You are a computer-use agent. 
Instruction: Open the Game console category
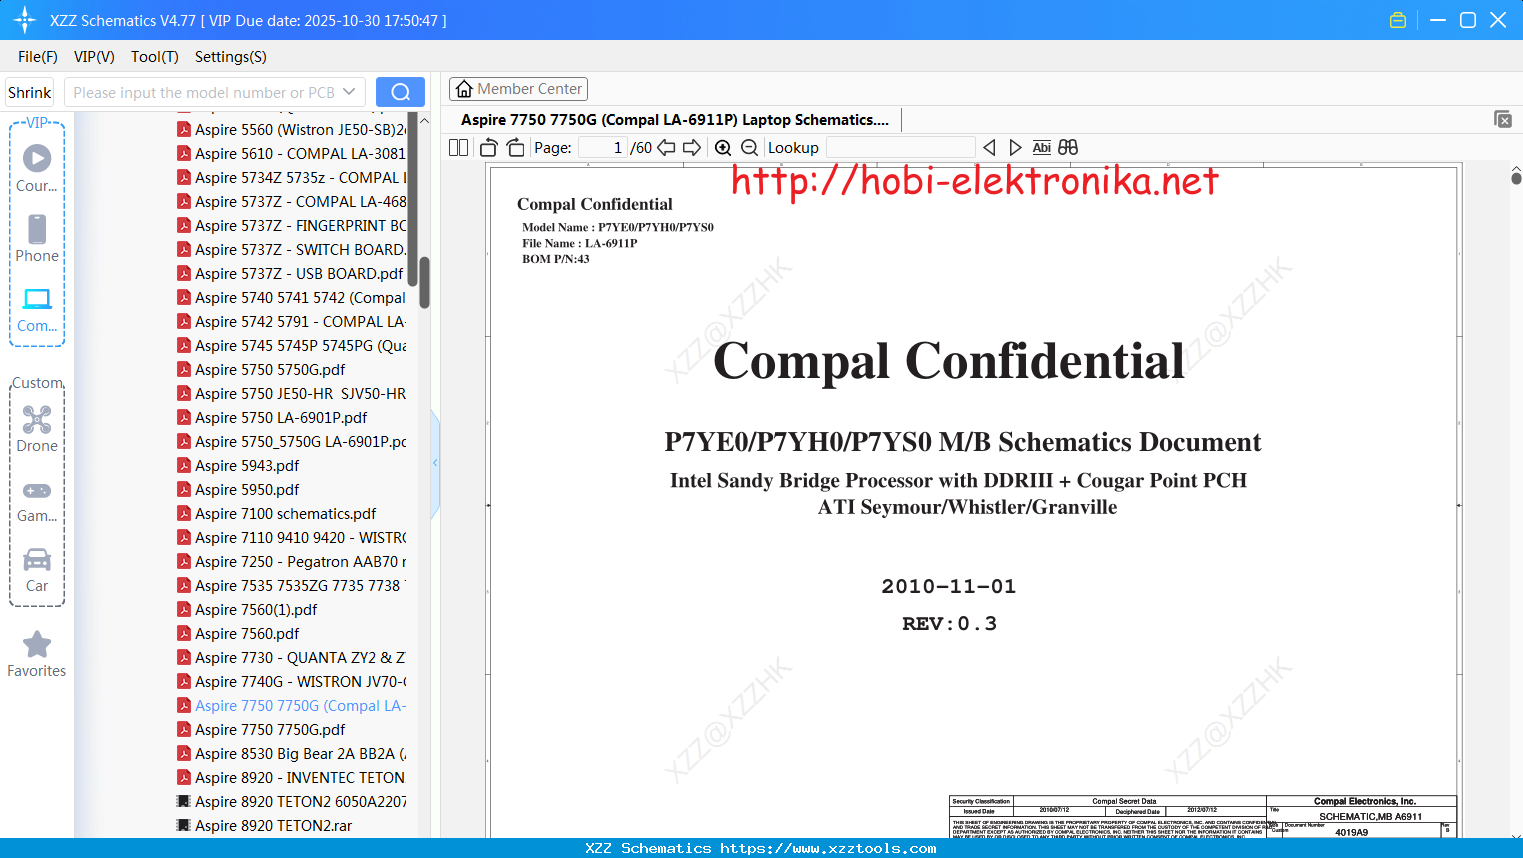[37, 500]
